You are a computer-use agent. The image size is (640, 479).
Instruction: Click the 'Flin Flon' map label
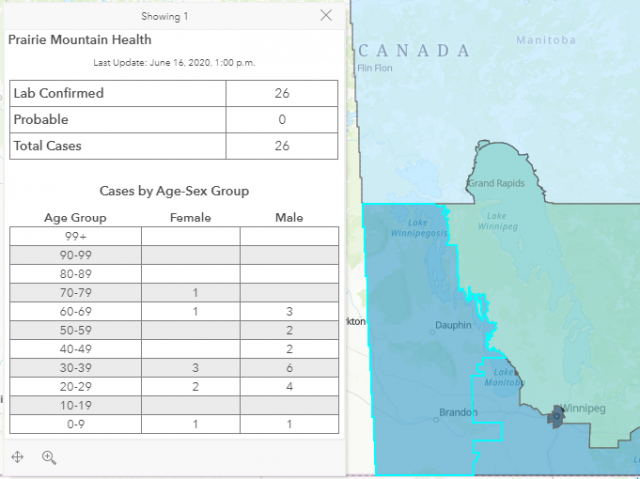(x=375, y=68)
